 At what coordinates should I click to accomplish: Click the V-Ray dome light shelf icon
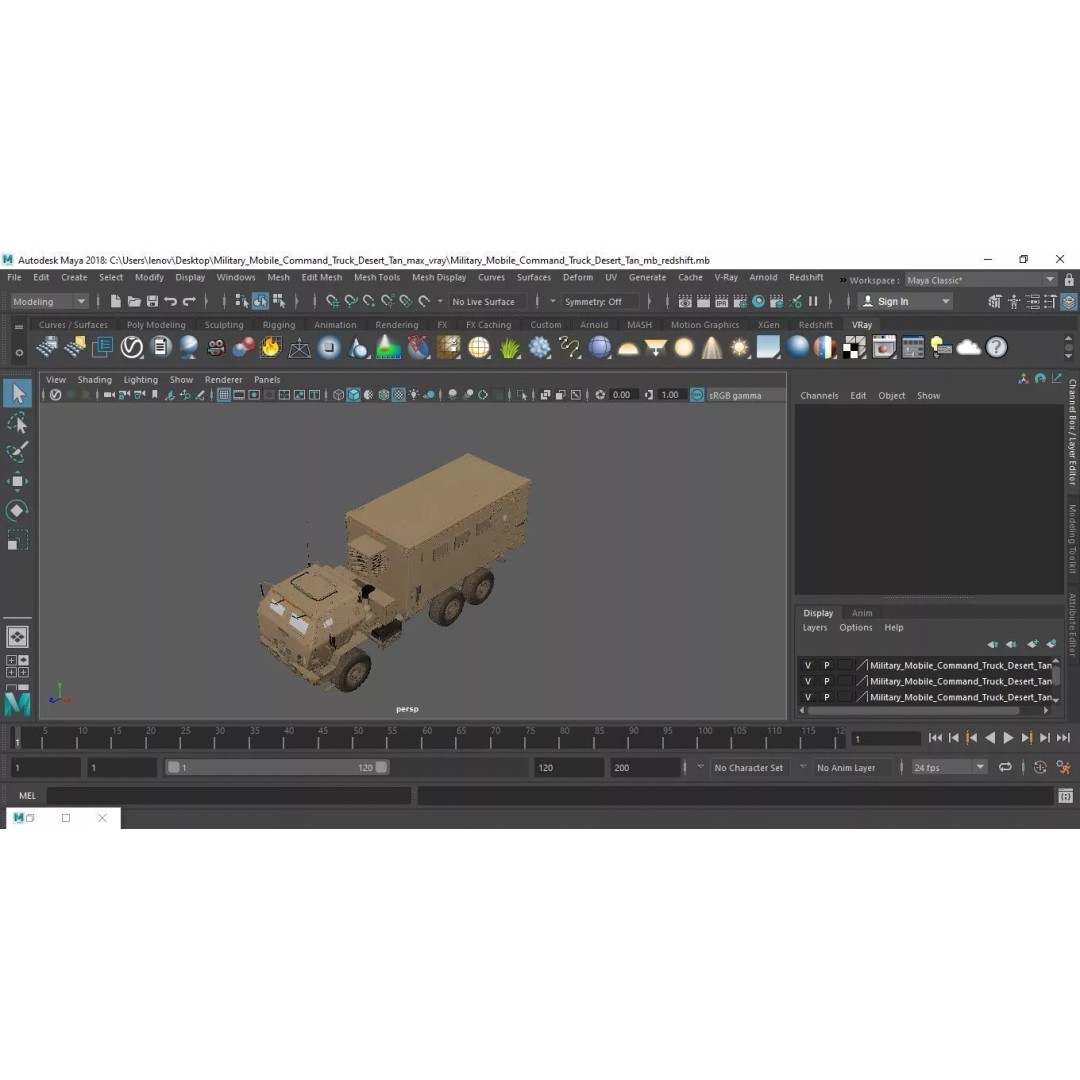[x=627, y=348]
